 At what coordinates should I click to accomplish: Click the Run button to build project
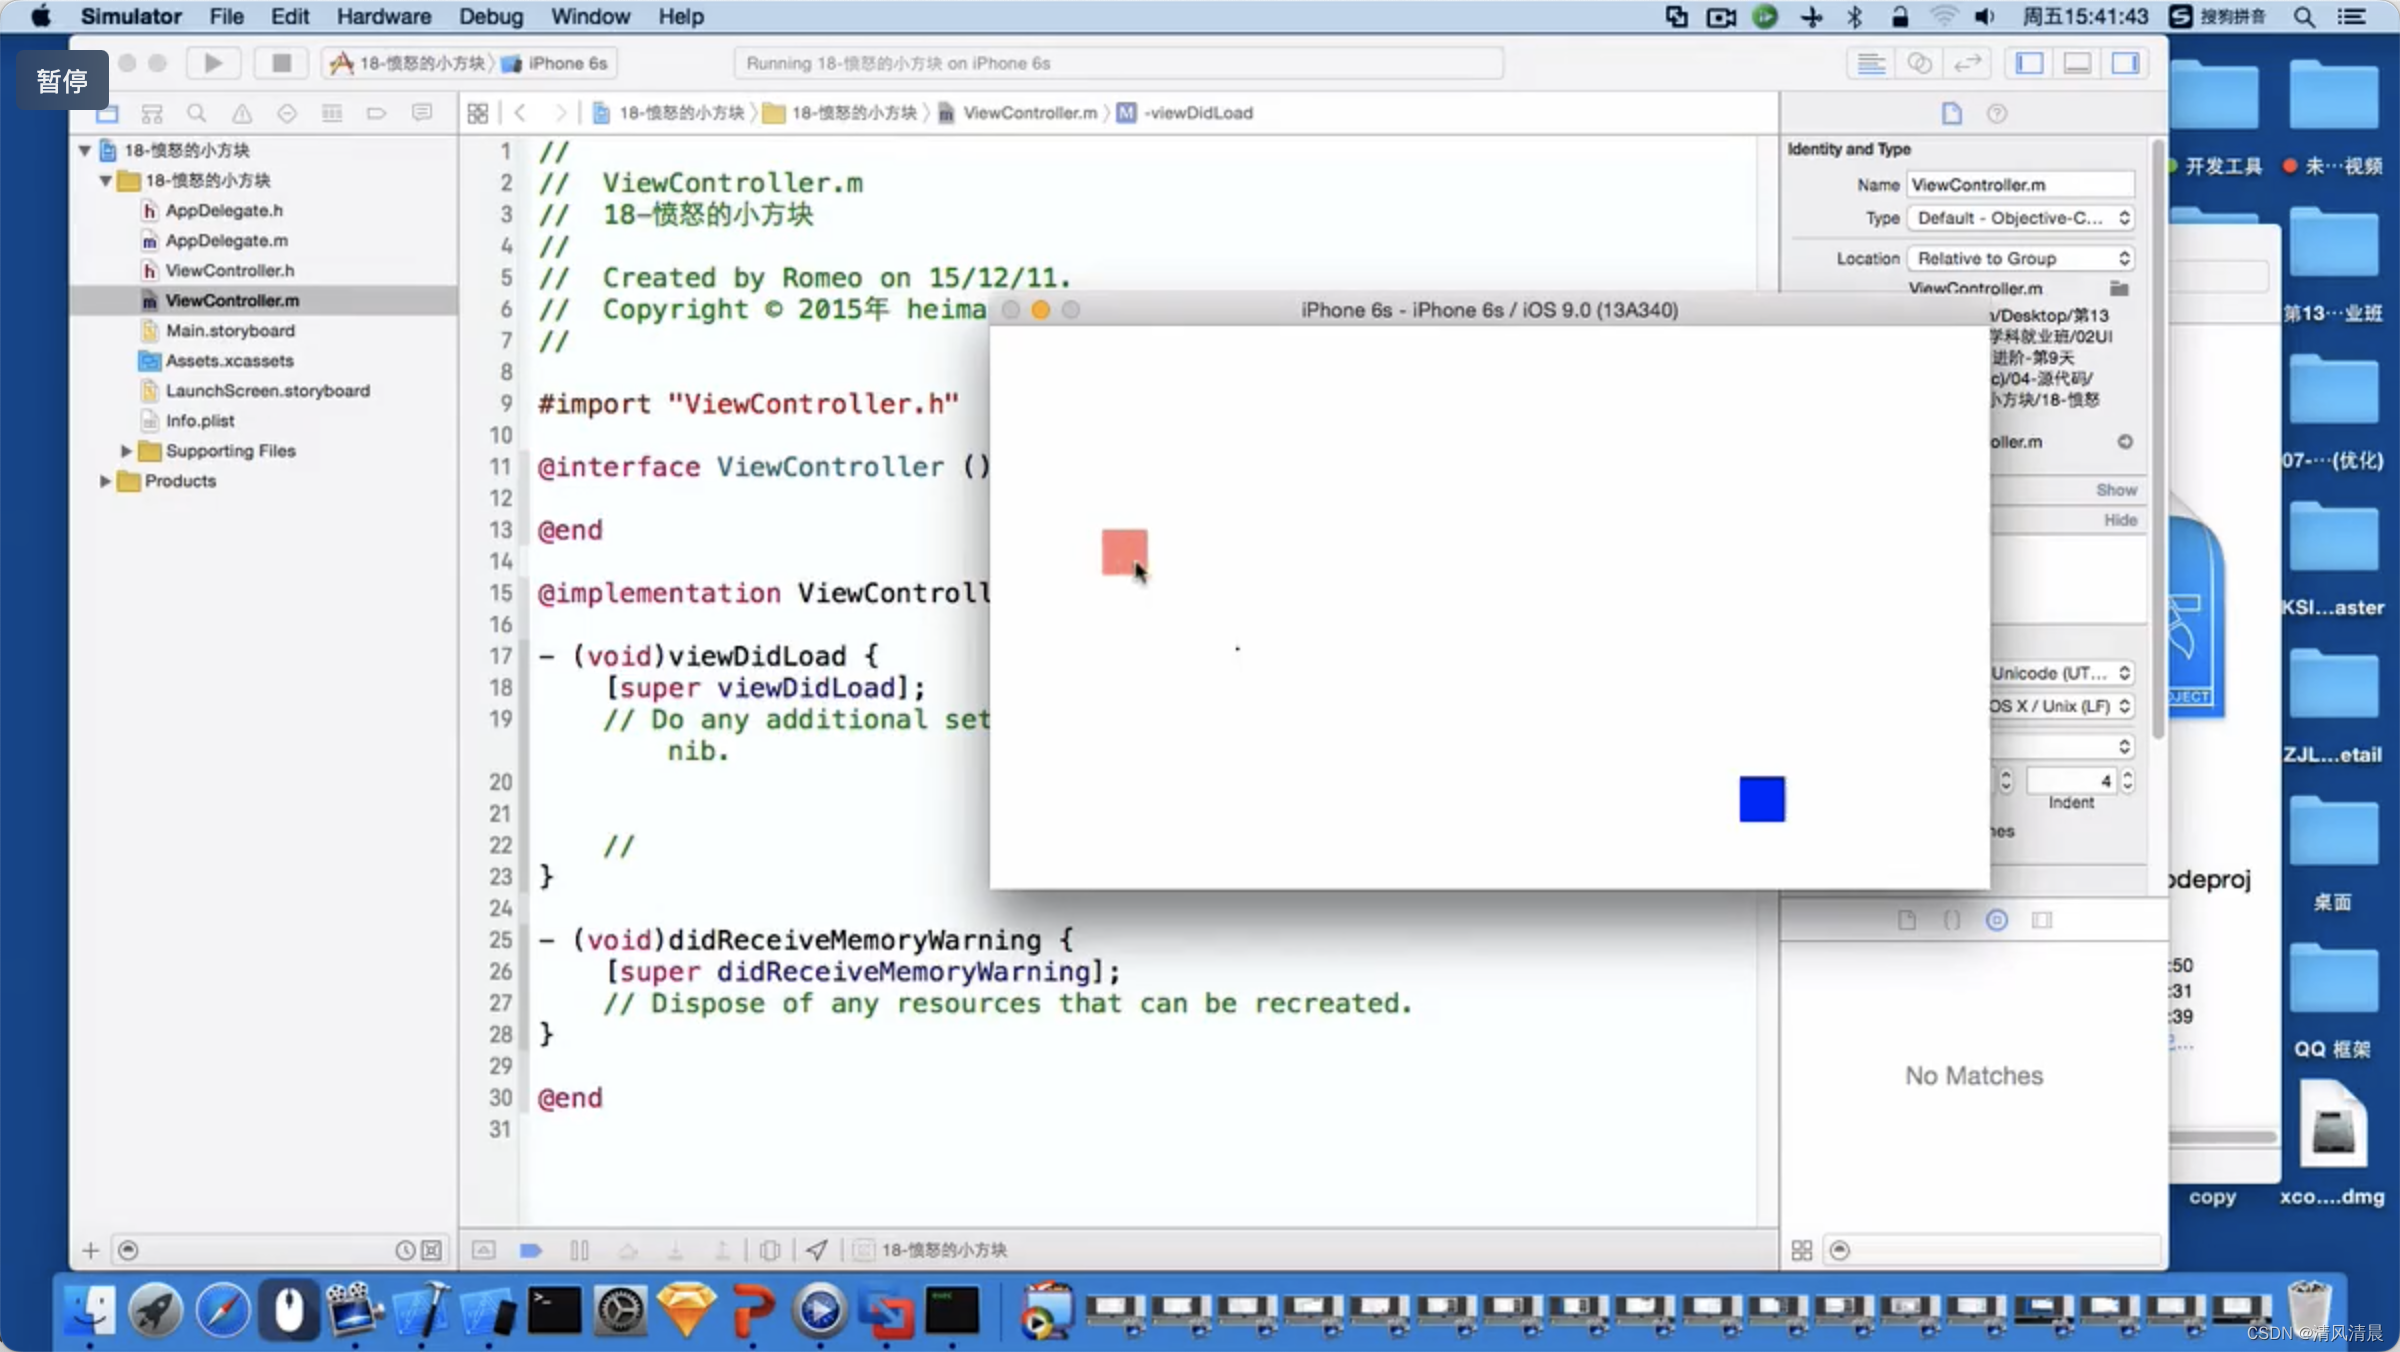[213, 63]
